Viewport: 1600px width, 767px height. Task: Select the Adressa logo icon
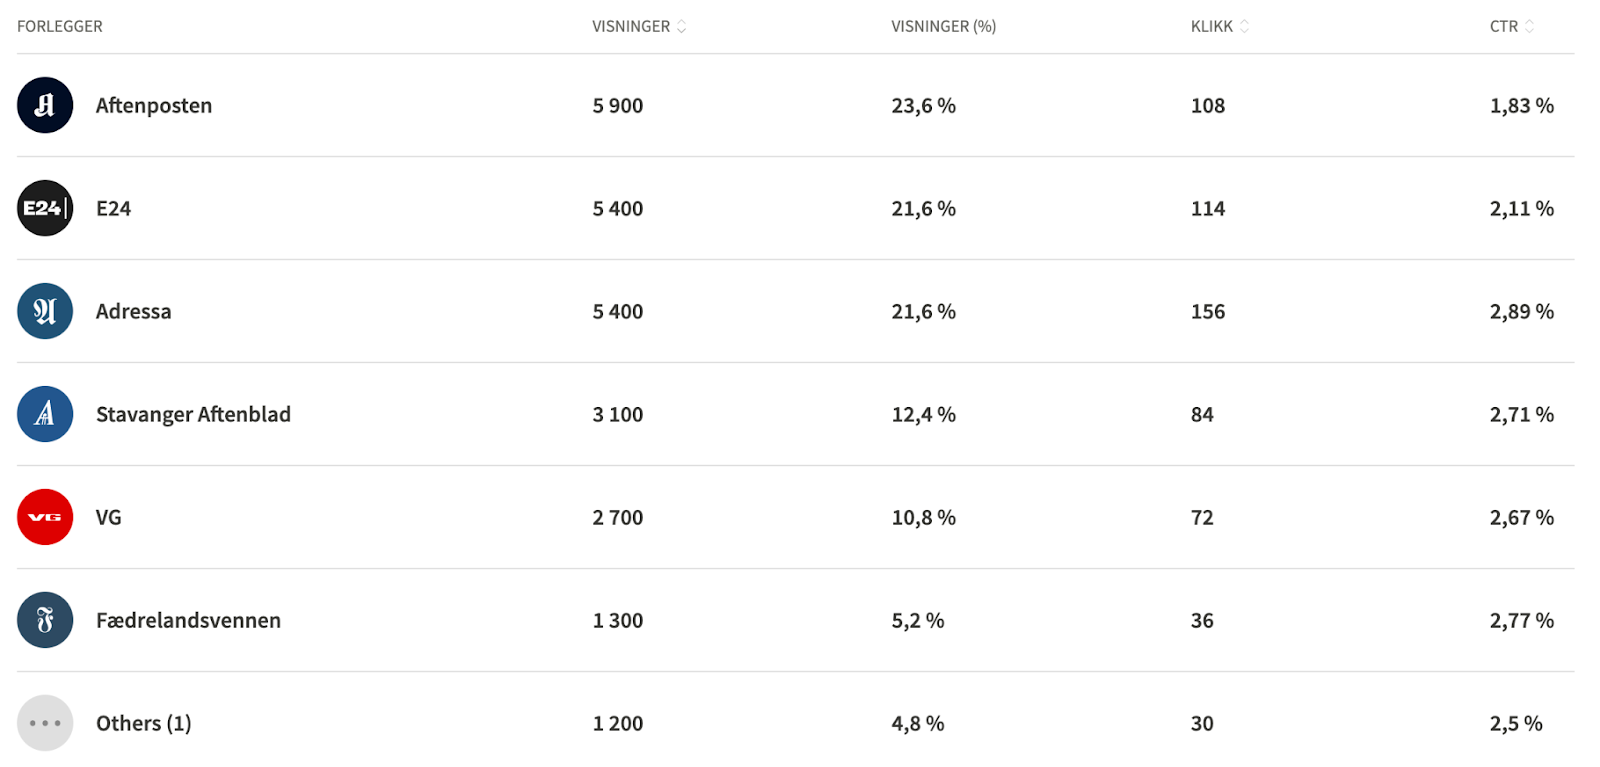click(x=45, y=311)
